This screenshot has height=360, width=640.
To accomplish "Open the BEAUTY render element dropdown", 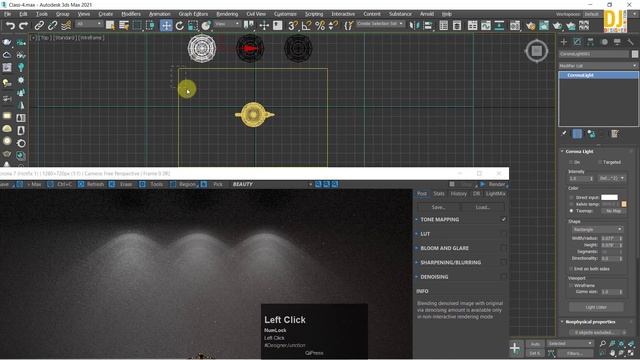I will click(272, 184).
